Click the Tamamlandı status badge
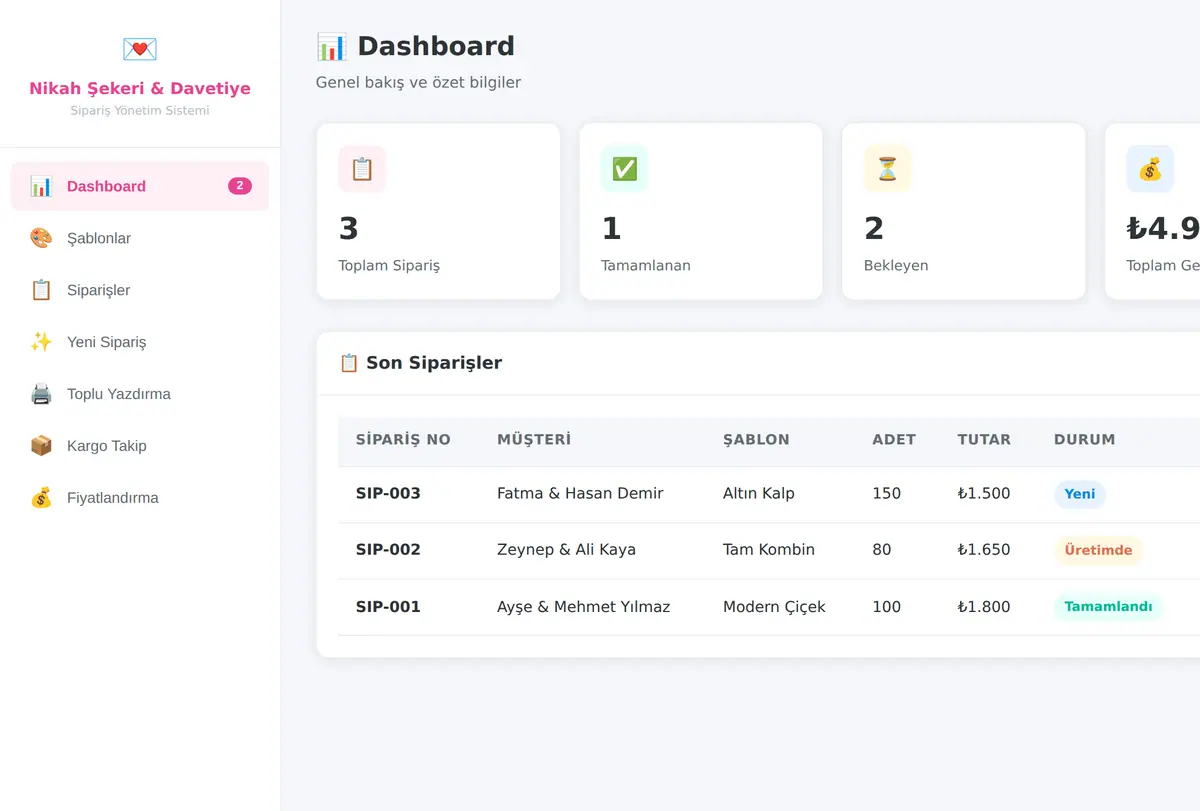Screen dimensions: 1200x811 point(1108,607)
